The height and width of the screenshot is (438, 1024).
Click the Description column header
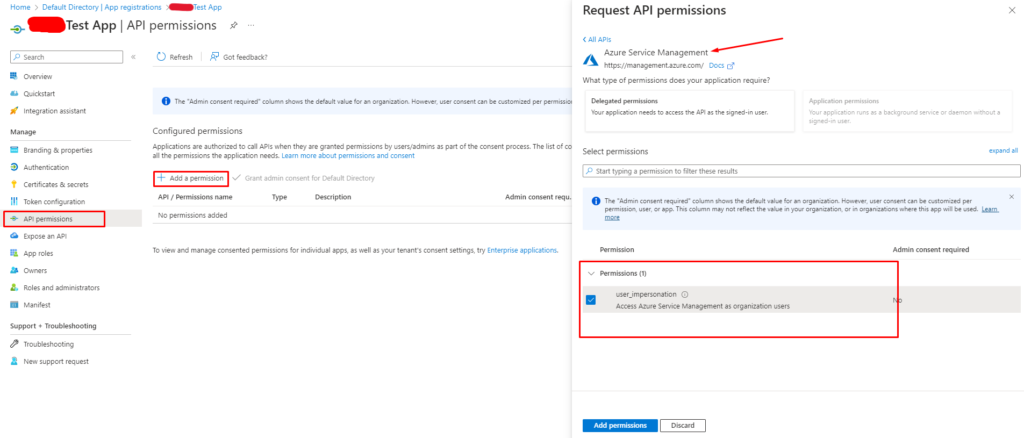click(x=333, y=196)
